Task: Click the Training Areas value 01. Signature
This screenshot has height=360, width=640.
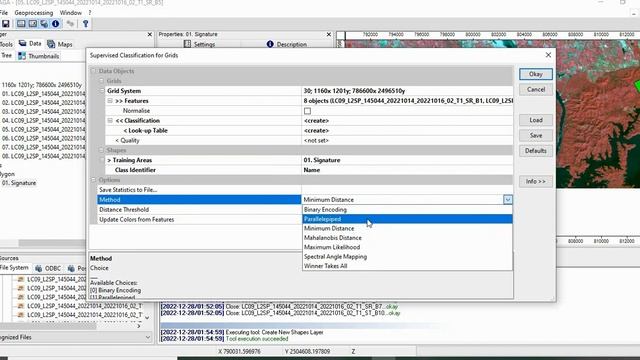Action: pos(322,160)
